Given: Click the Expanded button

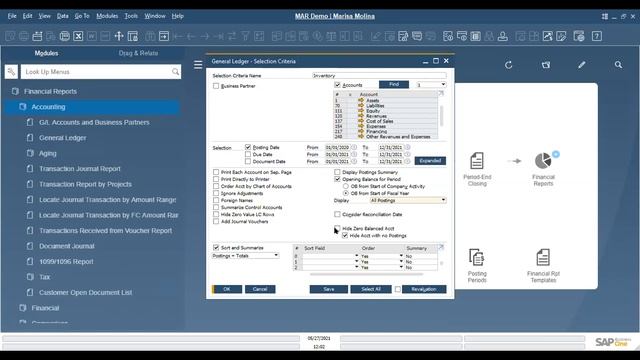Looking at the screenshot, I should tap(430, 161).
